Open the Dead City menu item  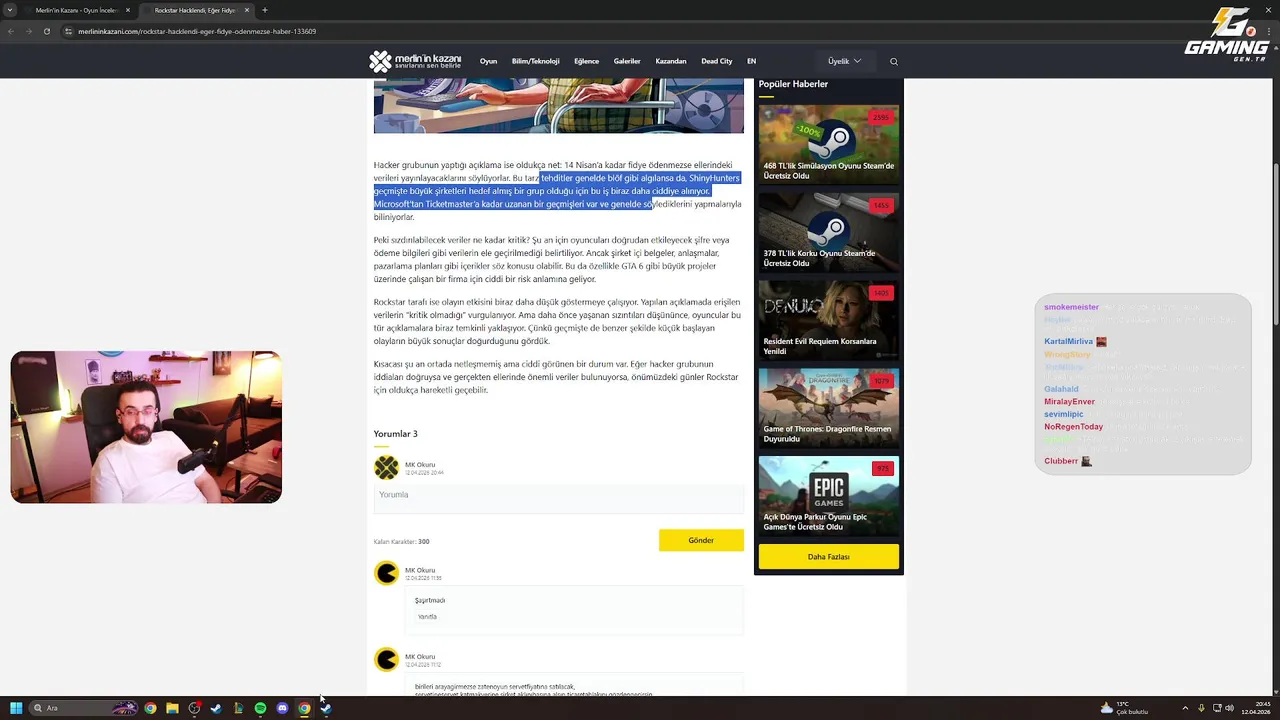tap(717, 61)
